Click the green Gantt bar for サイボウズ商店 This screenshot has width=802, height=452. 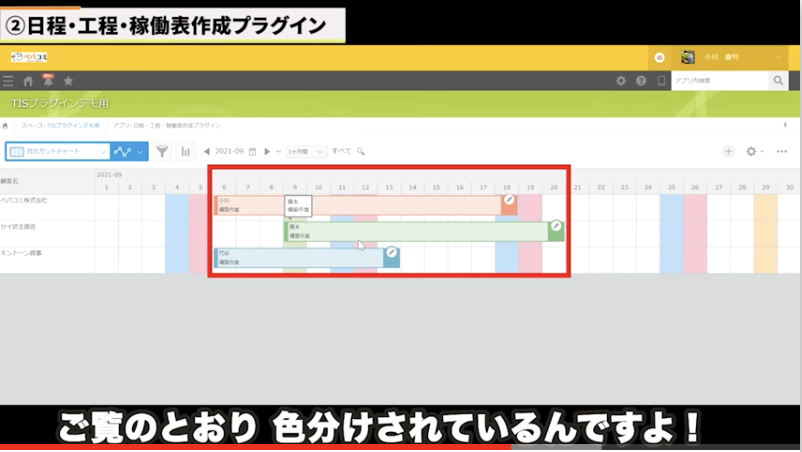[x=420, y=231]
